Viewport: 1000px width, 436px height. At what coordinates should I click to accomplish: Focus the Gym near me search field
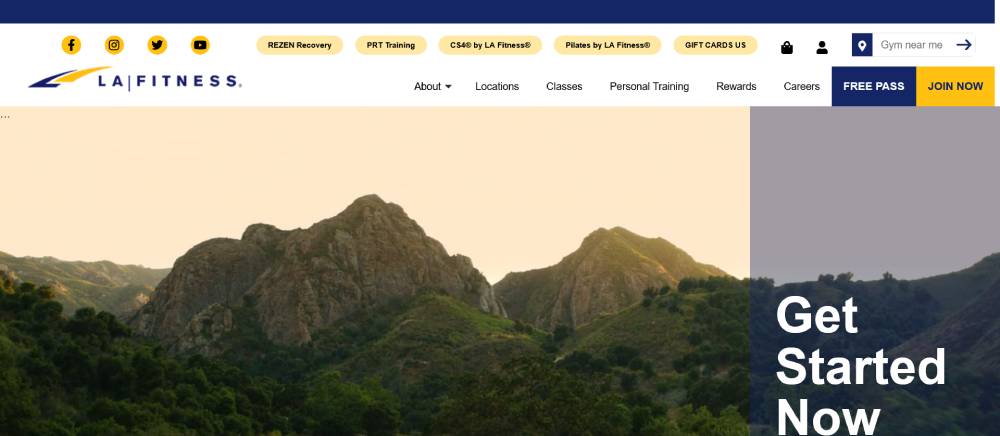coord(913,45)
